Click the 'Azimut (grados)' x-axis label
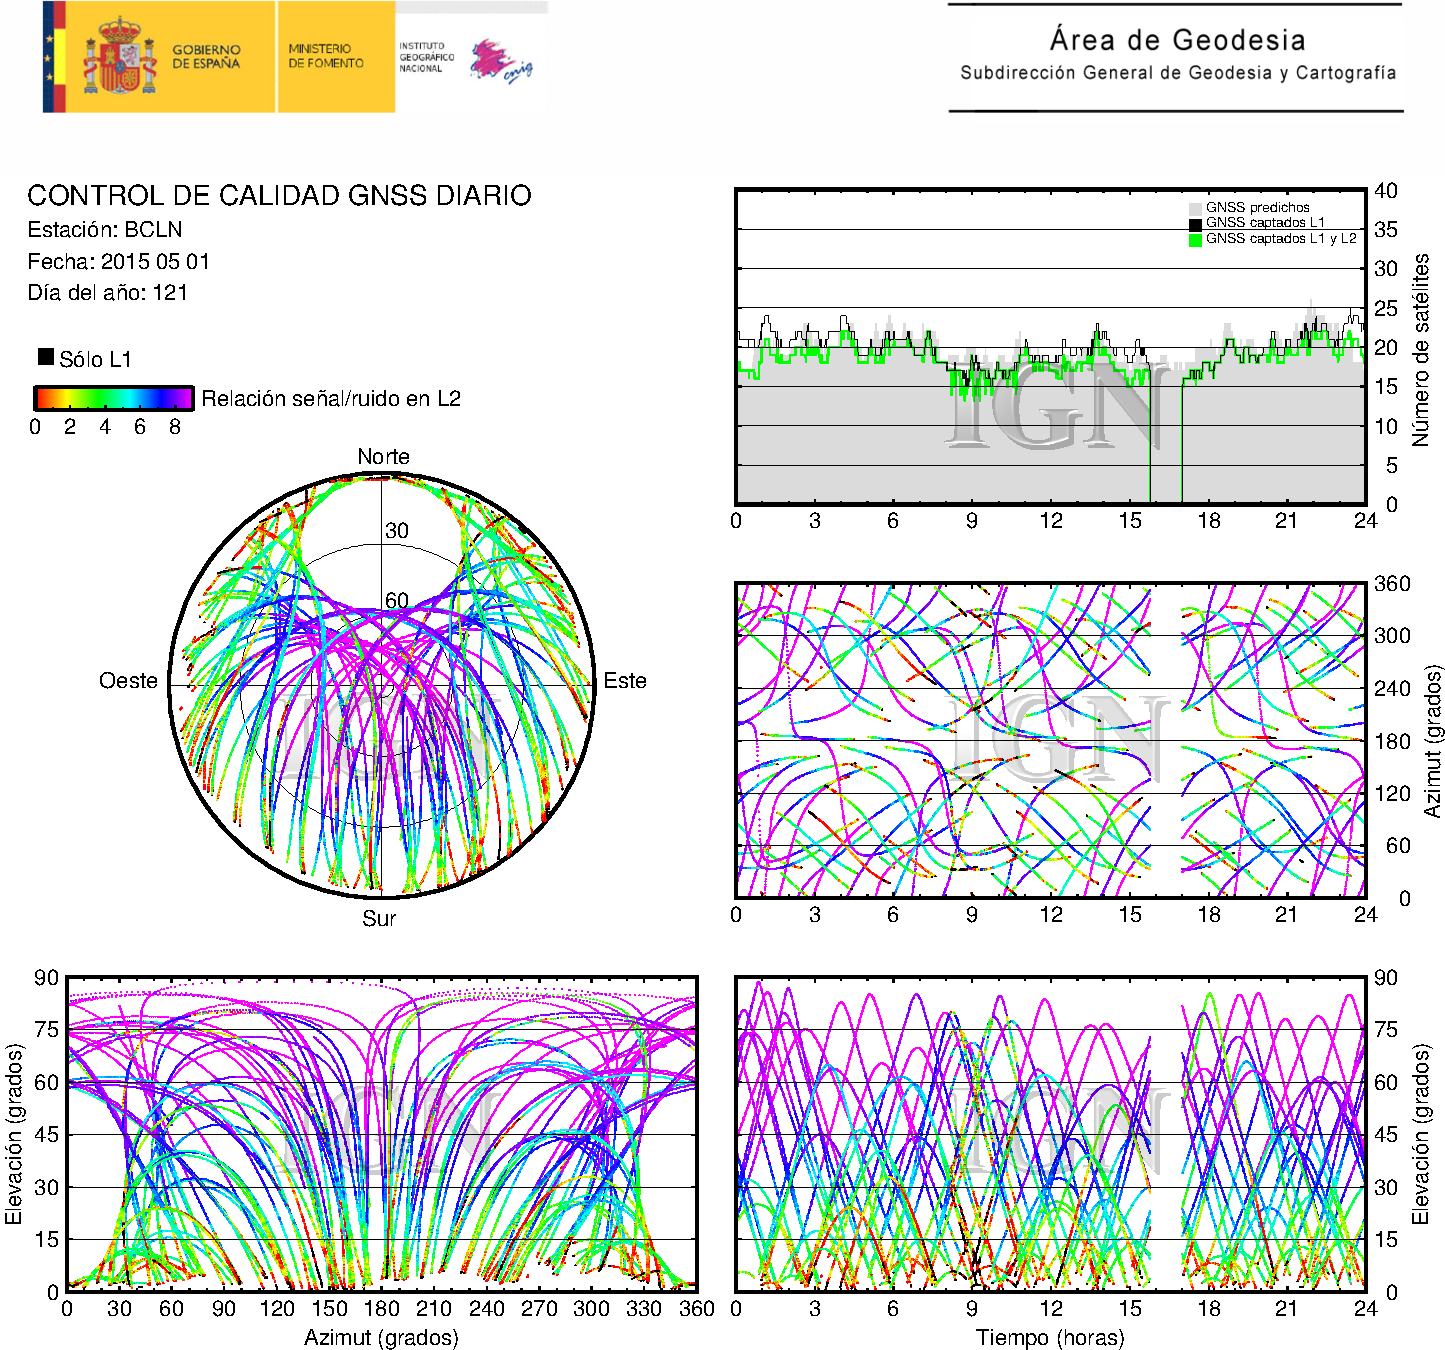1445x1350 pixels. [381, 1337]
